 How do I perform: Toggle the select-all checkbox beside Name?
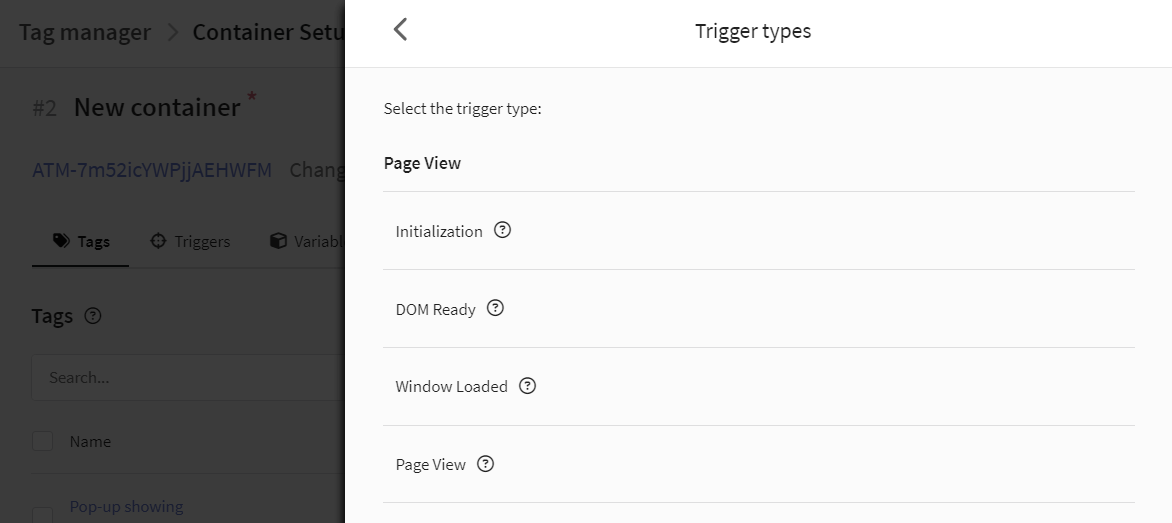(x=43, y=441)
